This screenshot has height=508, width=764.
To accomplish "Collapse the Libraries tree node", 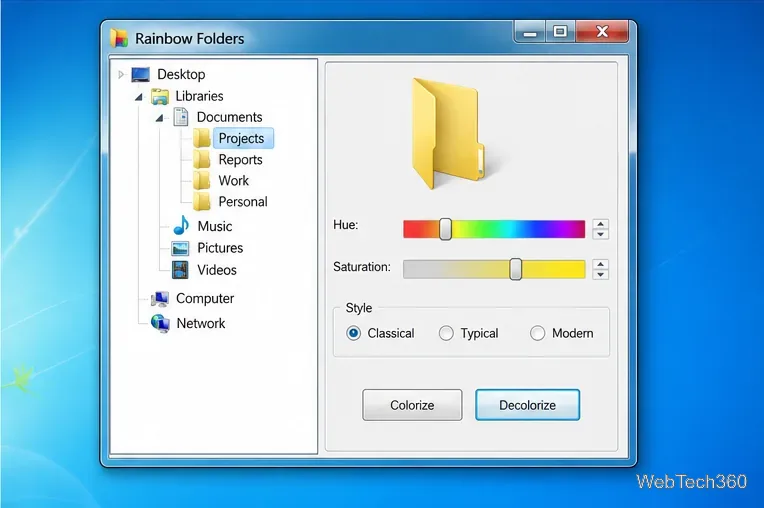I will [139, 97].
